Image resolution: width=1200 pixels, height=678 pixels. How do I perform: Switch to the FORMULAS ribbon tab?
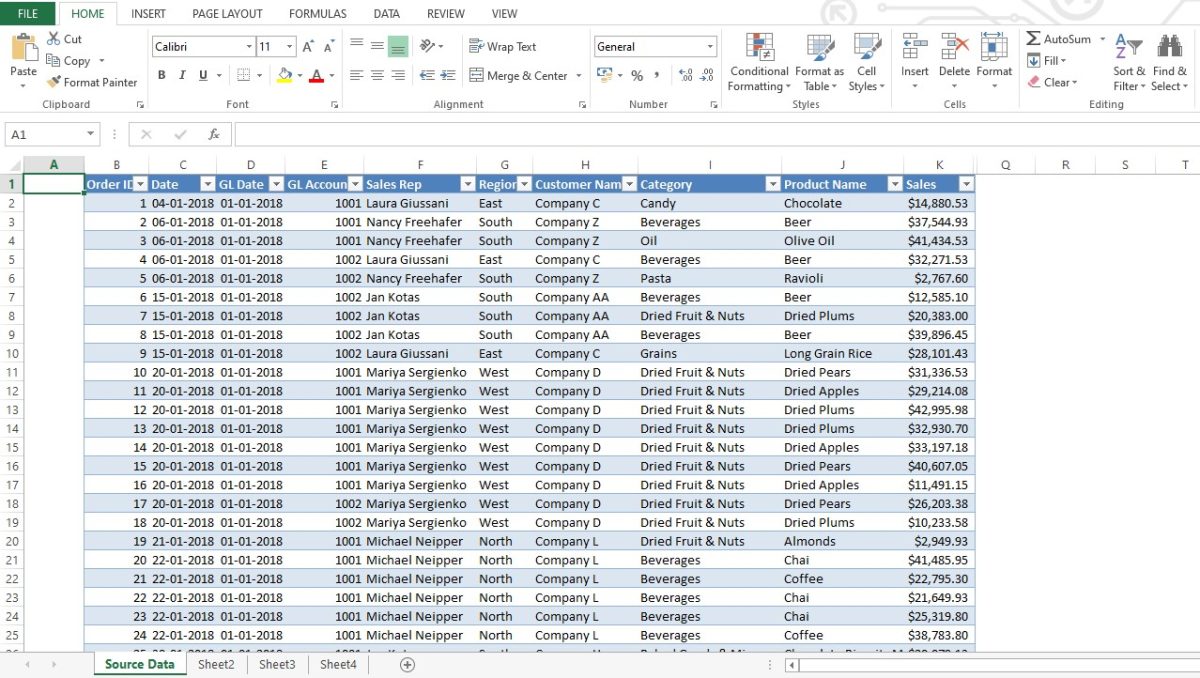(317, 13)
